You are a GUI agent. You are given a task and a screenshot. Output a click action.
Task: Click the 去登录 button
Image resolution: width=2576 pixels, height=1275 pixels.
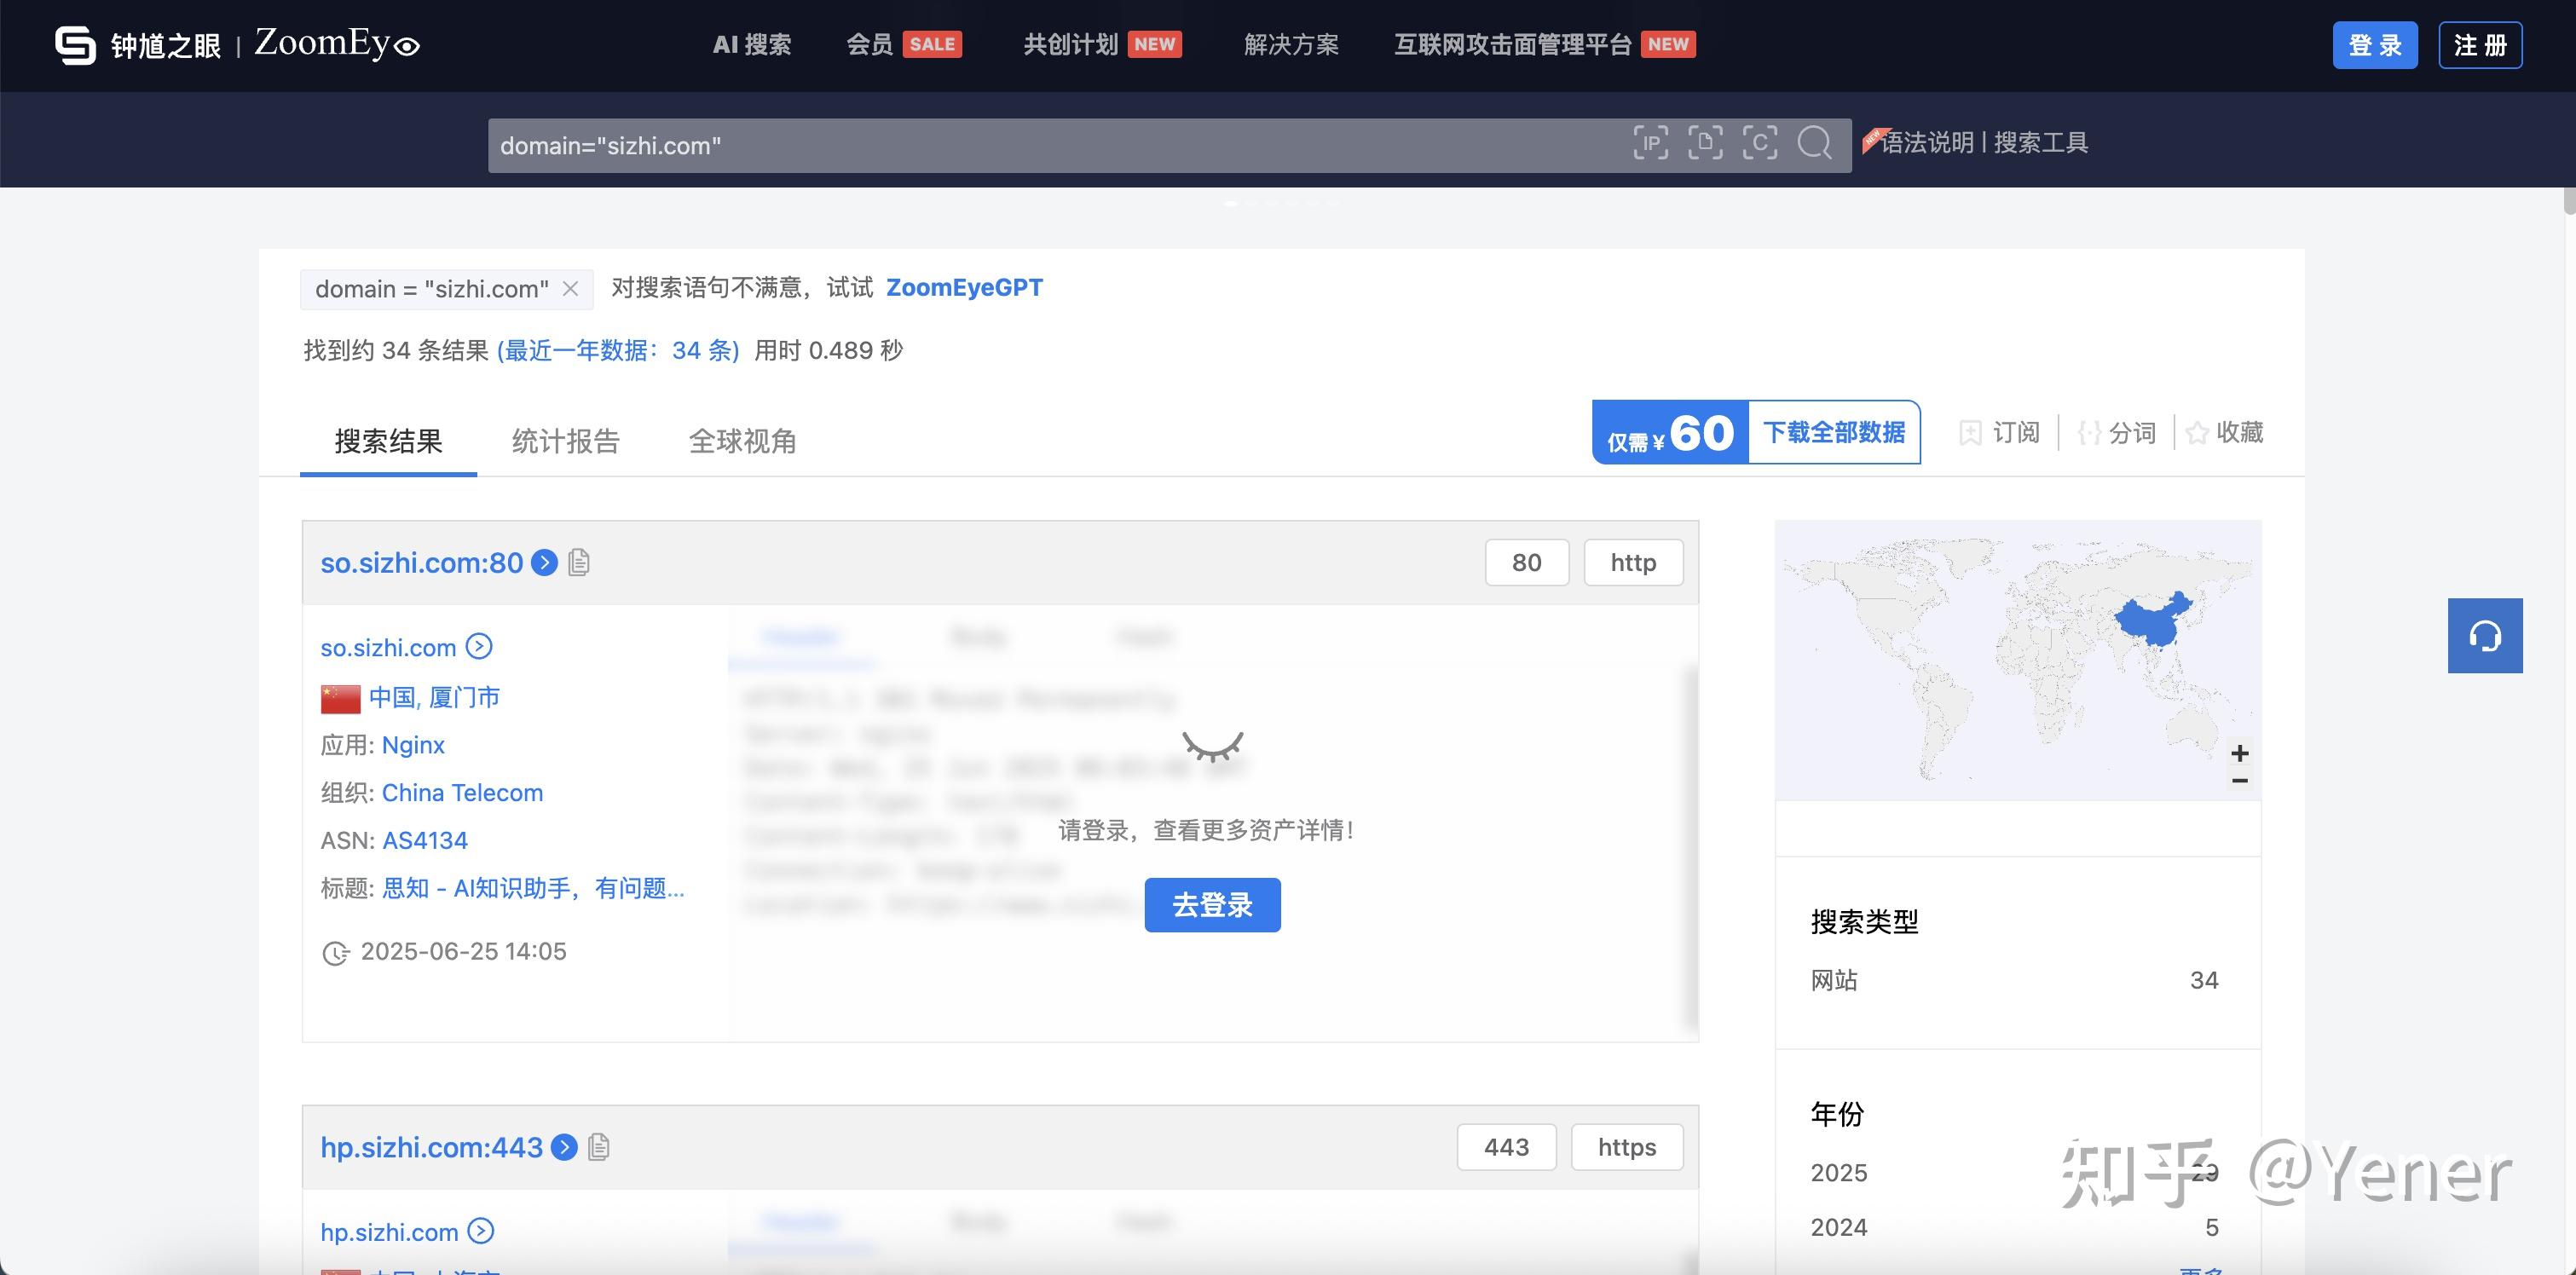[1212, 904]
